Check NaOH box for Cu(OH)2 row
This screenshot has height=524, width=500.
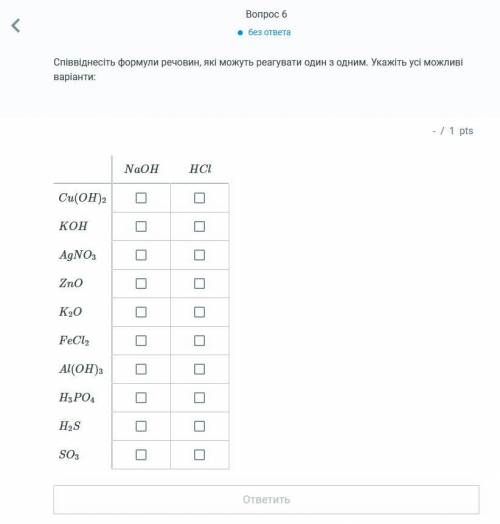(141, 198)
